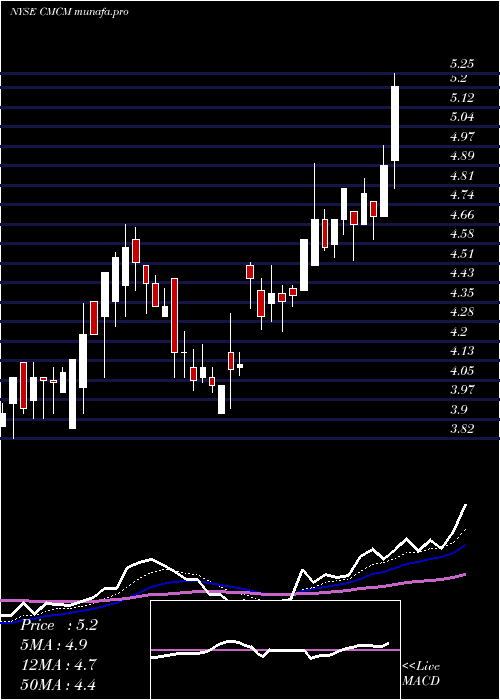This screenshot has width=500, height=700.
Task: Click the 3.97 price axis label
Action: (462, 390)
